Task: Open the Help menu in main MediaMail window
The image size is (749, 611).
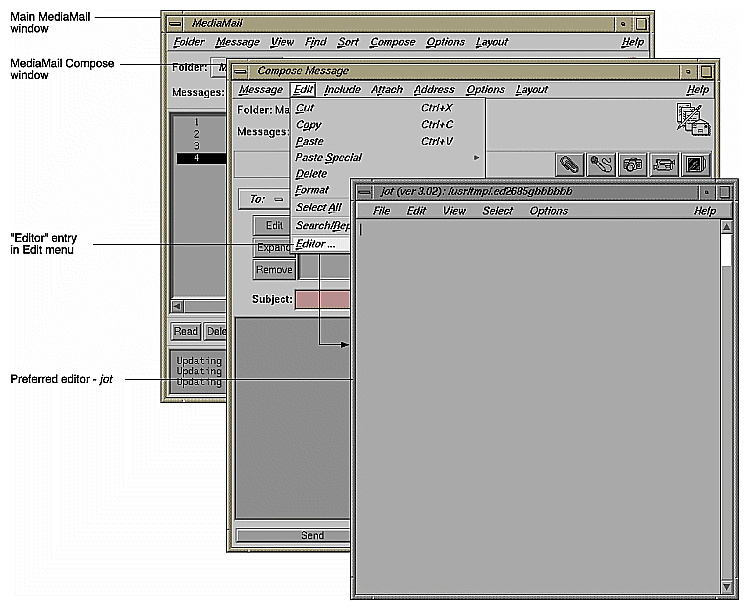Action: [632, 42]
